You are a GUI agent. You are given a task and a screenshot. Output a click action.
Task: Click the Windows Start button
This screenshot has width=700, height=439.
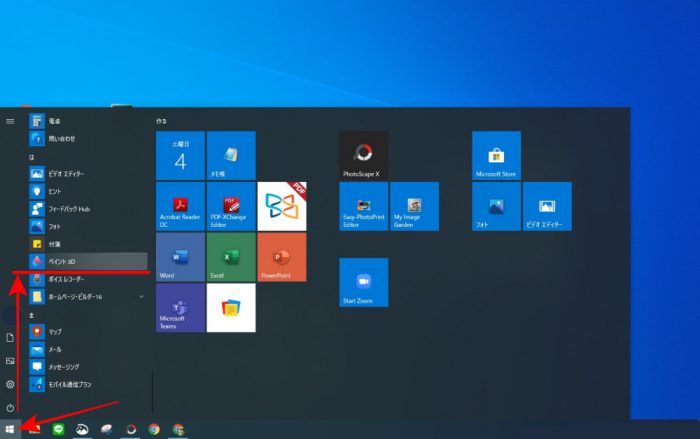(10, 429)
